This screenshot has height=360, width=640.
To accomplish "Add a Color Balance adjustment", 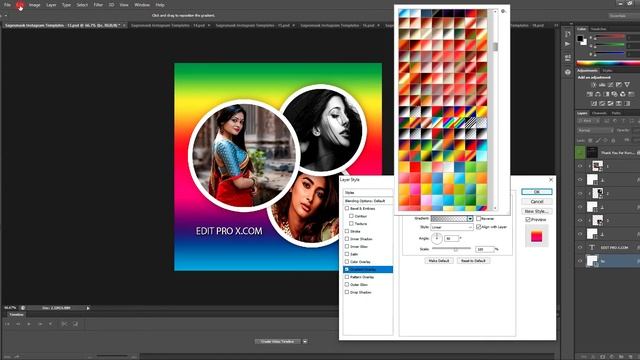I will click(598, 94).
